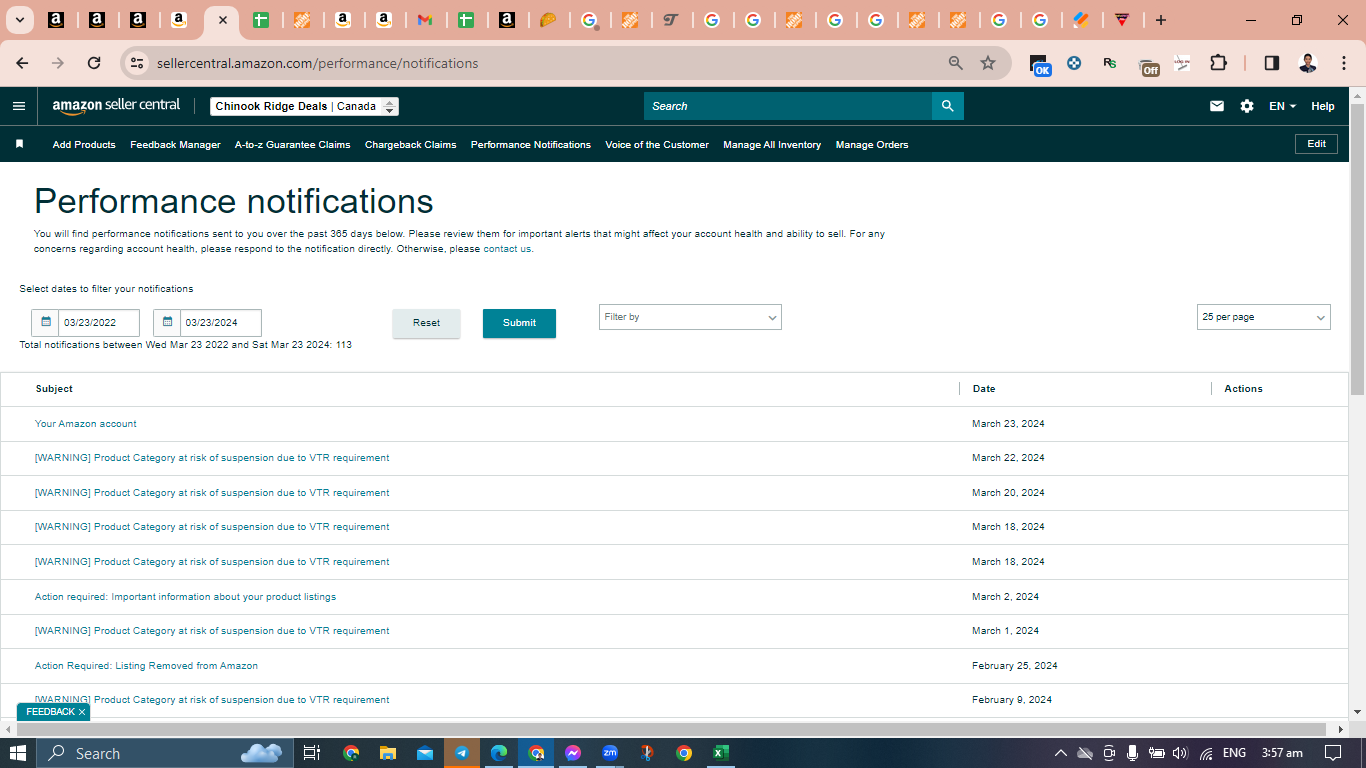Open the Chrome three-dot menu
Image resolution: width=1366 pixels, height=768 pixels.
click(1342, 63)
